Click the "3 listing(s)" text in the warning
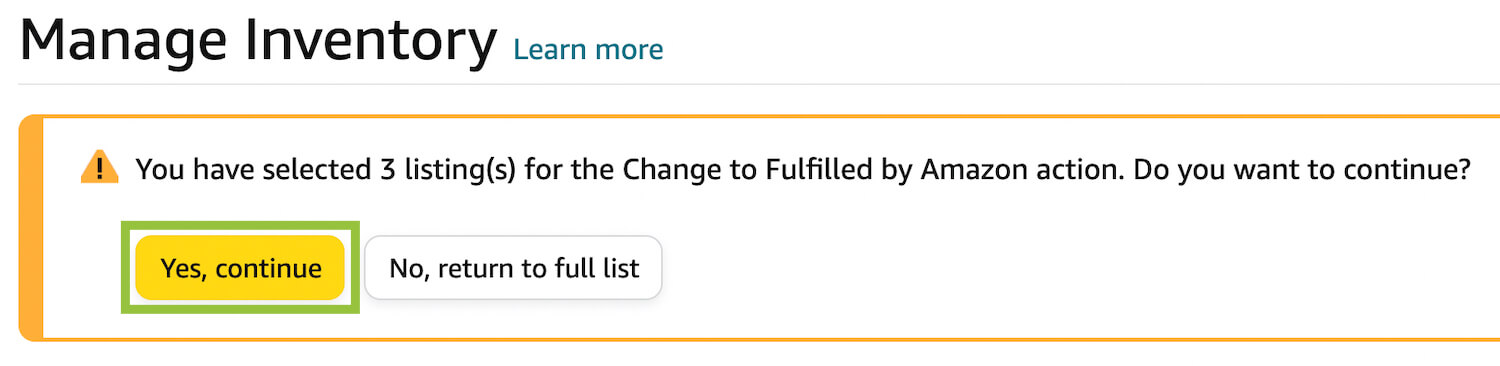Image resolution: width=1500 pixels, height=366 pixels. pos(447,169)
